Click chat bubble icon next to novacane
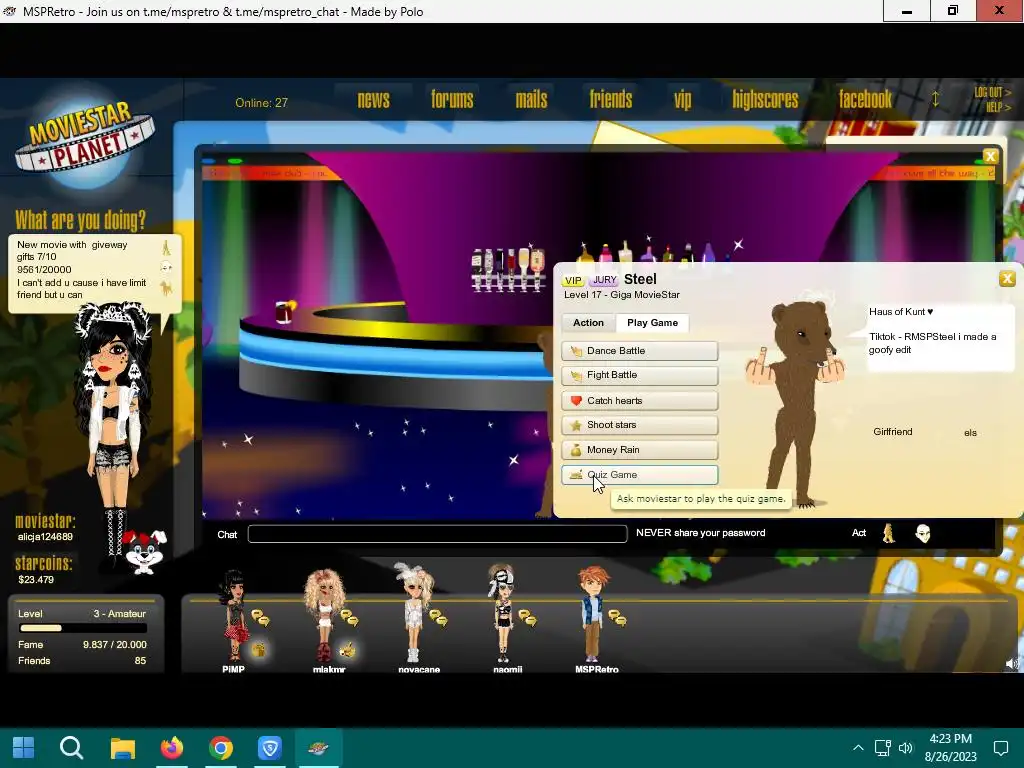 click(x=438, y=617)
